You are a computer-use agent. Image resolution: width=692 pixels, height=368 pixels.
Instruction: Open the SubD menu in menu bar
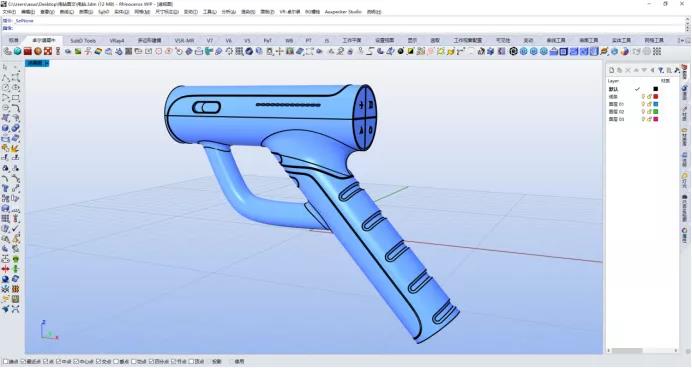click(103, 12)
